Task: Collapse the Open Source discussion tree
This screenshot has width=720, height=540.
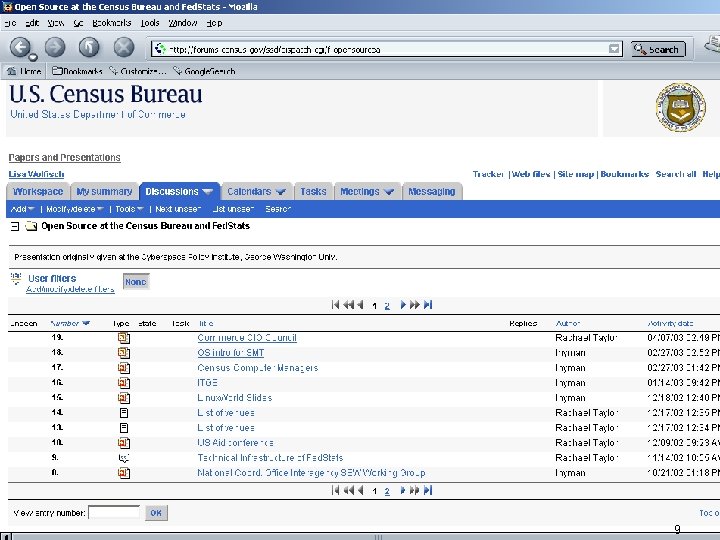Action: (x=15, y=226)
